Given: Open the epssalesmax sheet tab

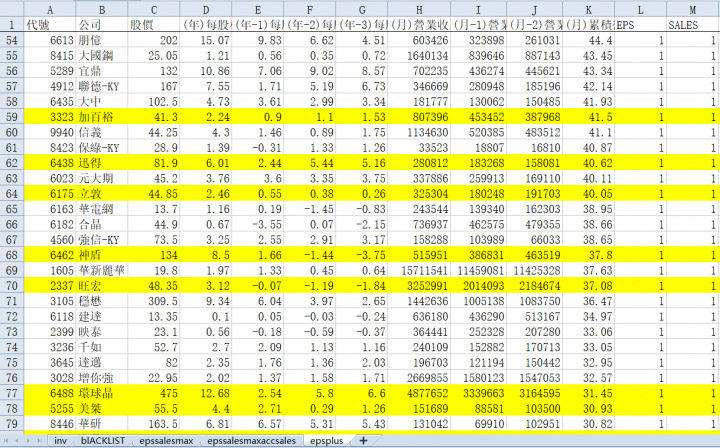Looking at the screenshot, I should [x=166, y=441].
